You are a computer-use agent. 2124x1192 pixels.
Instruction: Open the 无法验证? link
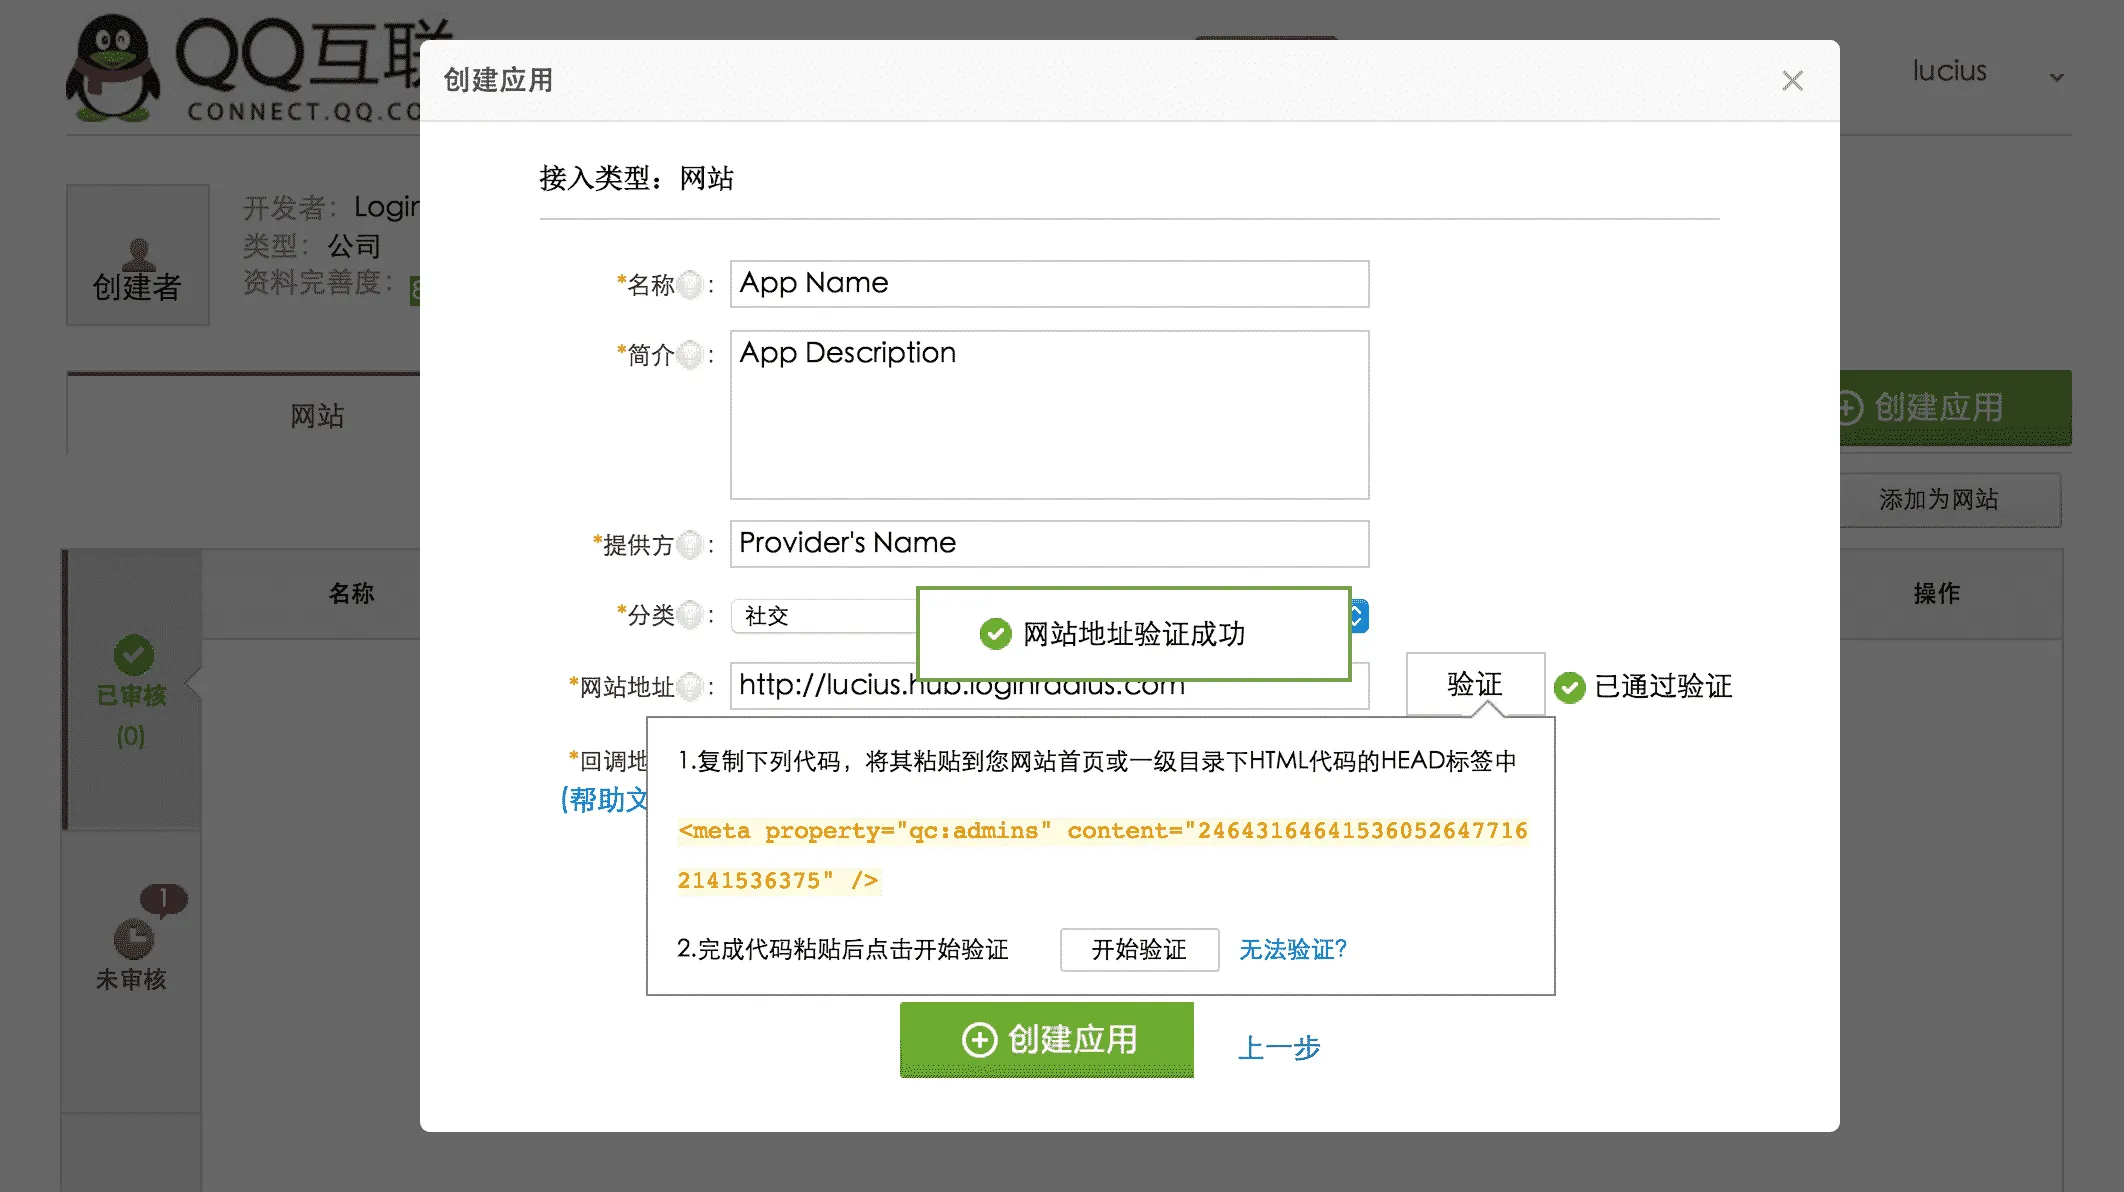click(x=1293, y=949)
